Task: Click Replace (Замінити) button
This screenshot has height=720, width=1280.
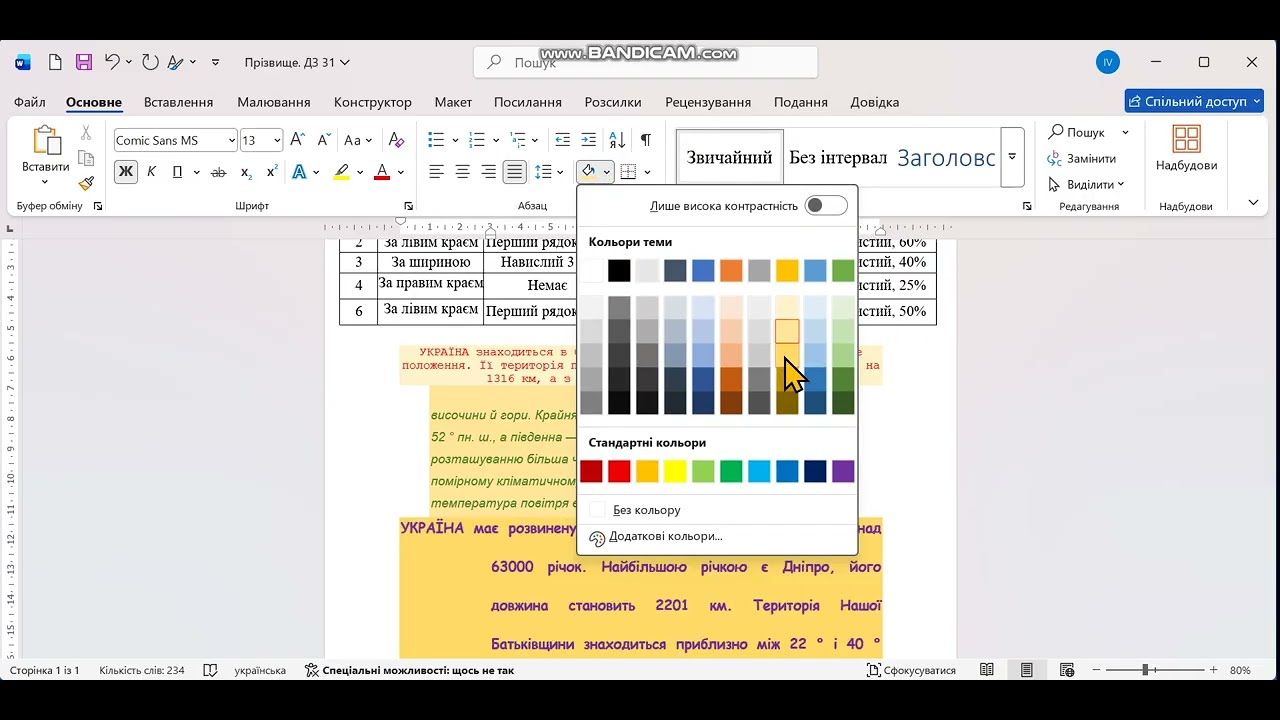Action: coord(1081,158)
